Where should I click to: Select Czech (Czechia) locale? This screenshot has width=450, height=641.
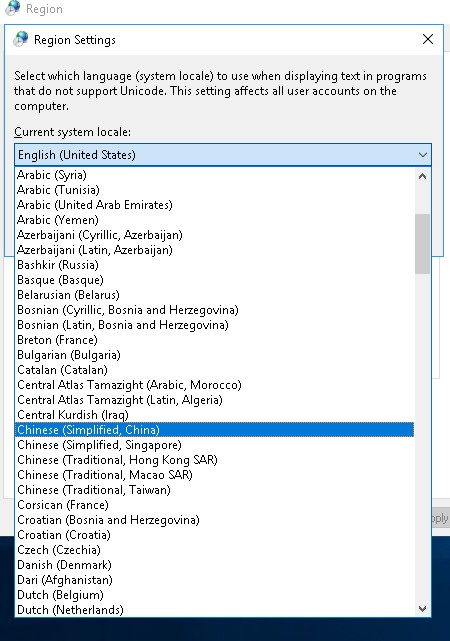coord(215,550)
